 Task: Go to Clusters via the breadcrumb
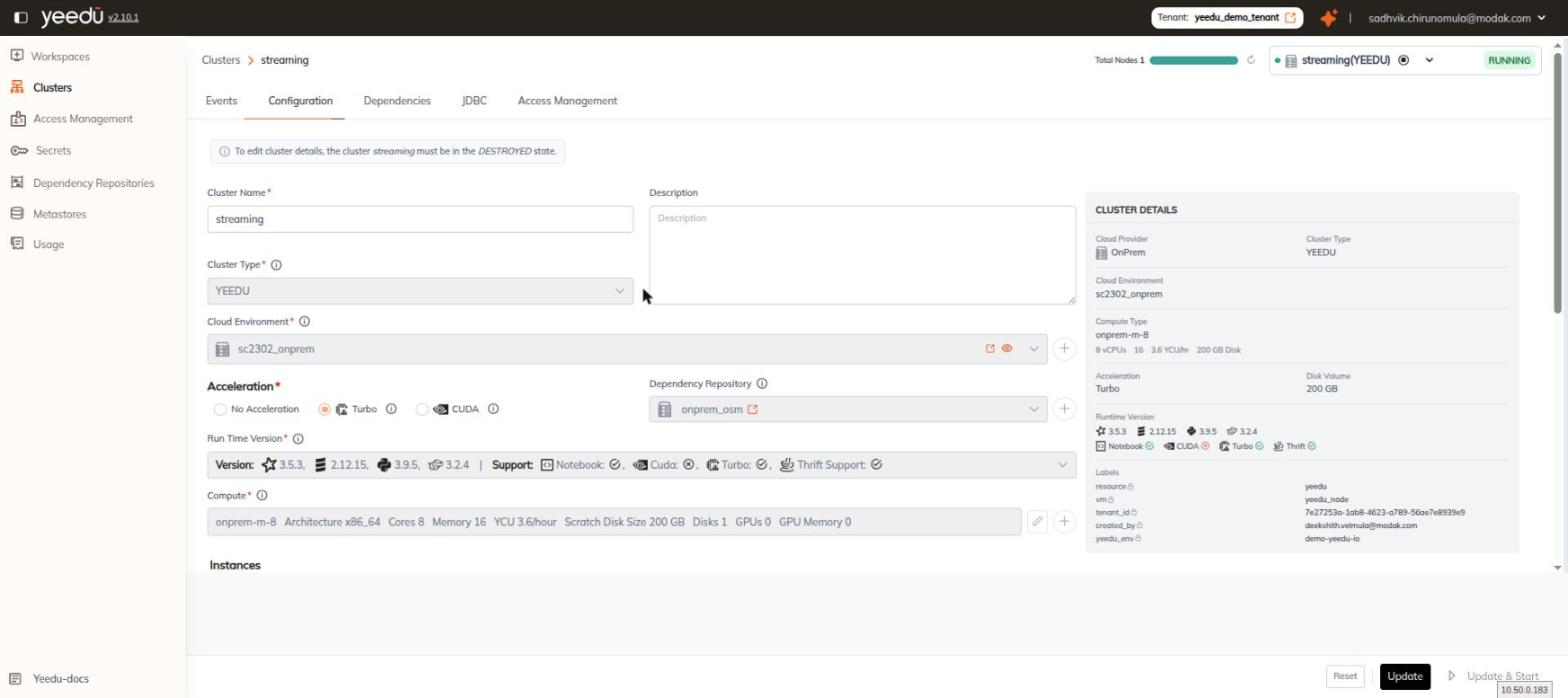tap(221, 60)
